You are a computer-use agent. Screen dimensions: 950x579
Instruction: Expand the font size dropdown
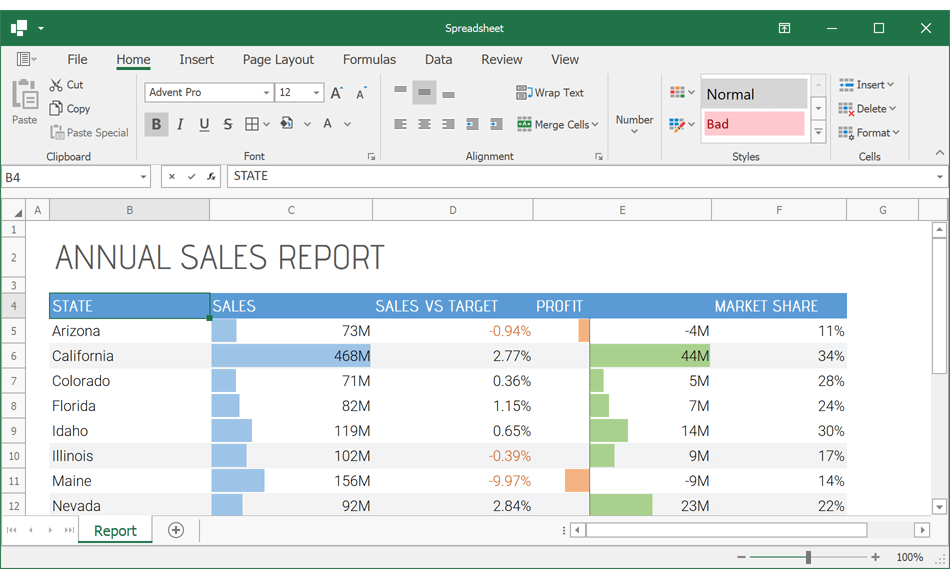[x=318, y=92]
